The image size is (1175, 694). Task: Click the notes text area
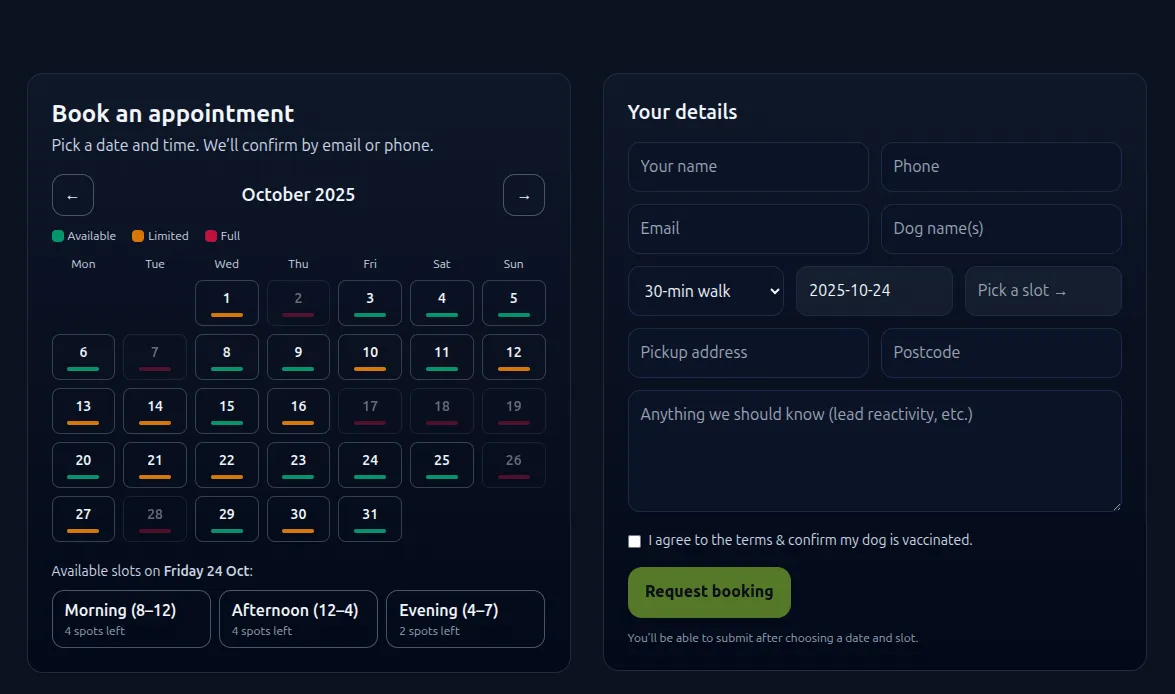tap(874, 451)
